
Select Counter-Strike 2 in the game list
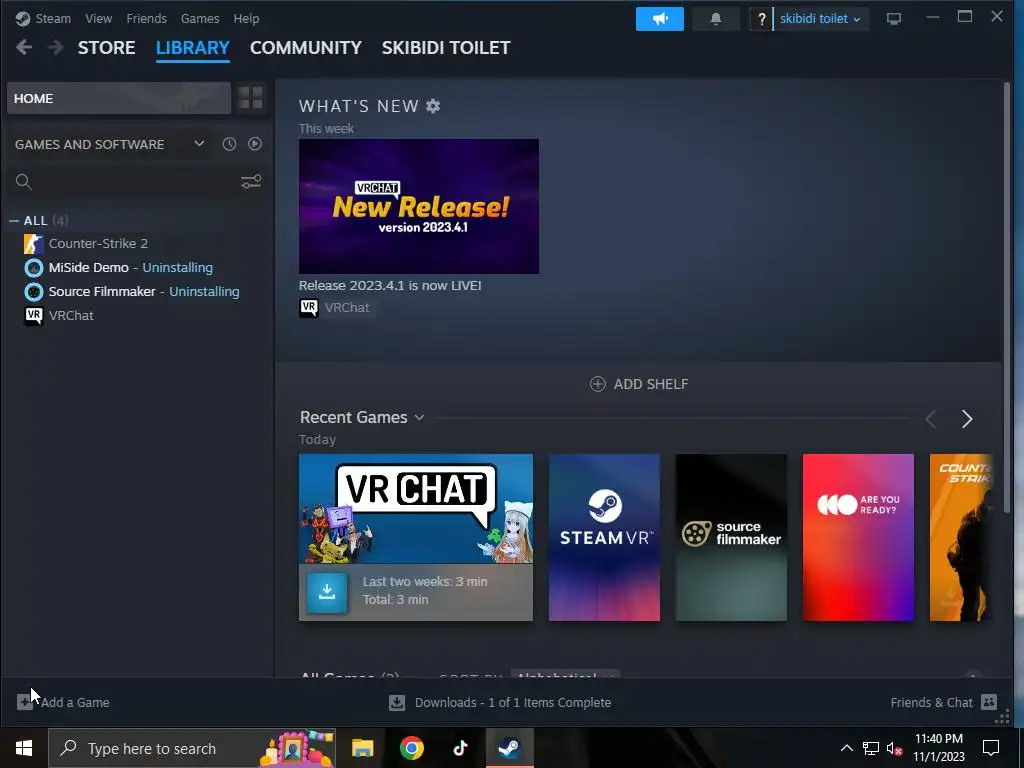[x=98, y=244]
